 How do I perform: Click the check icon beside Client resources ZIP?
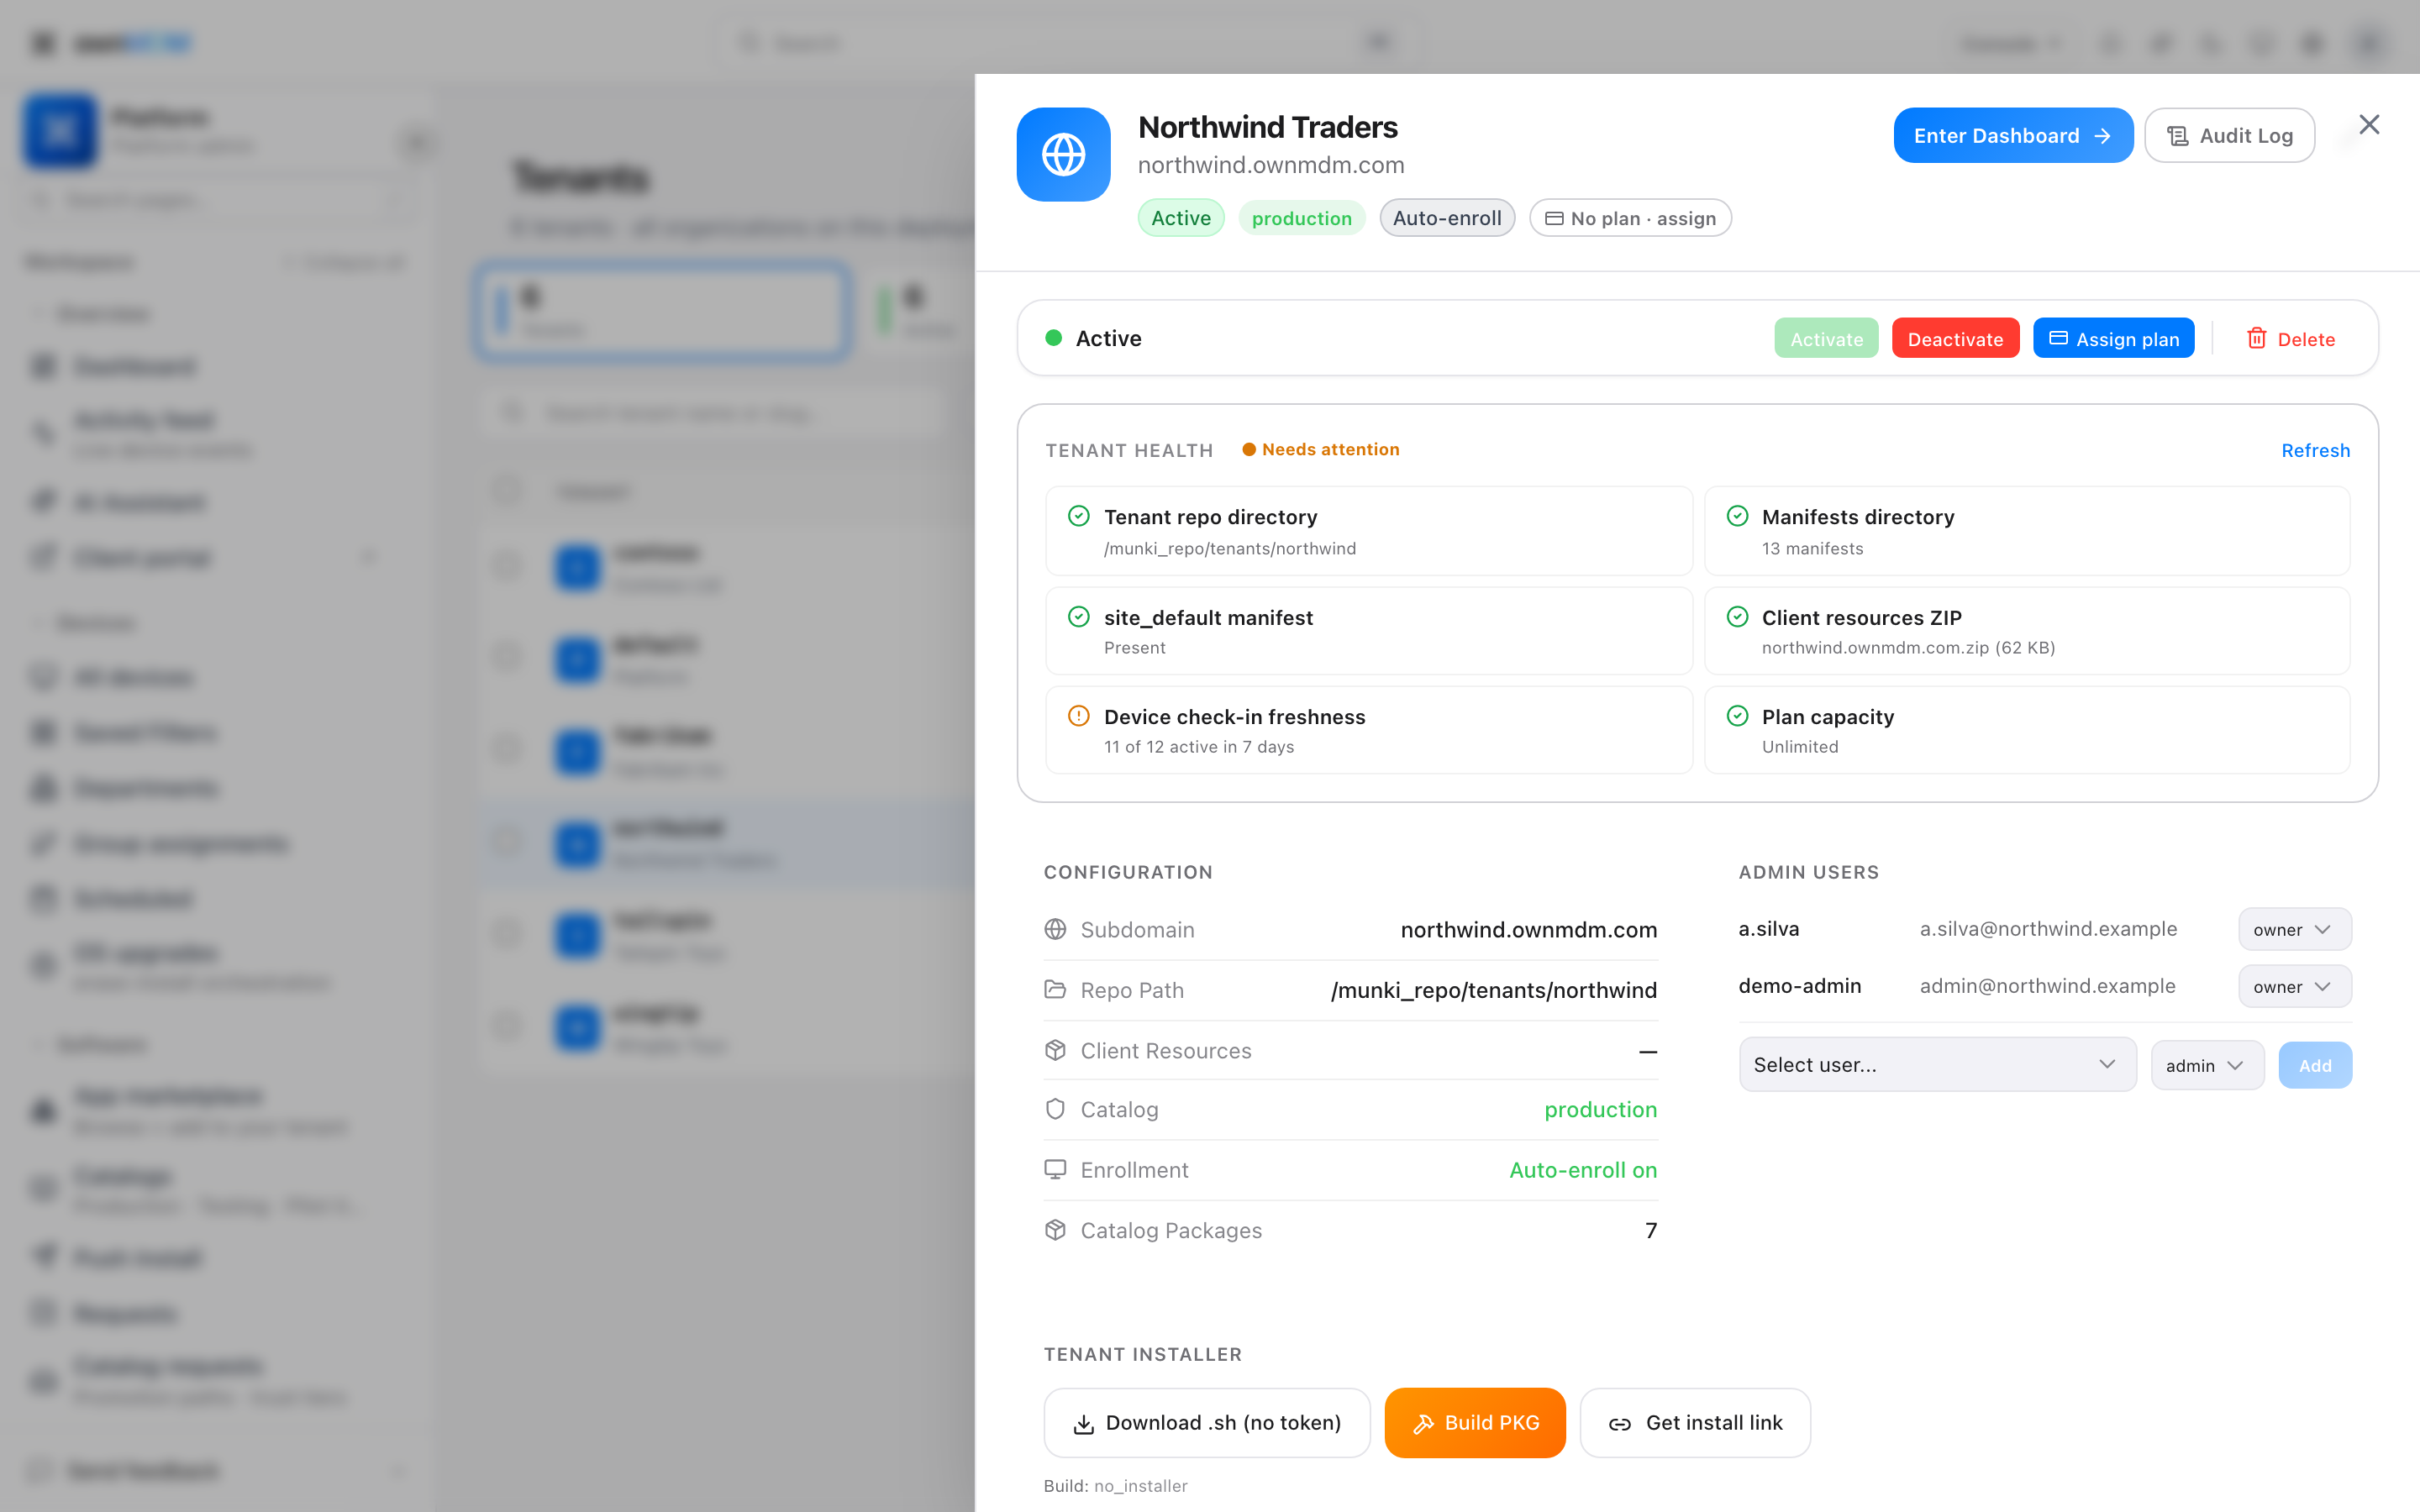point(1737,617)
